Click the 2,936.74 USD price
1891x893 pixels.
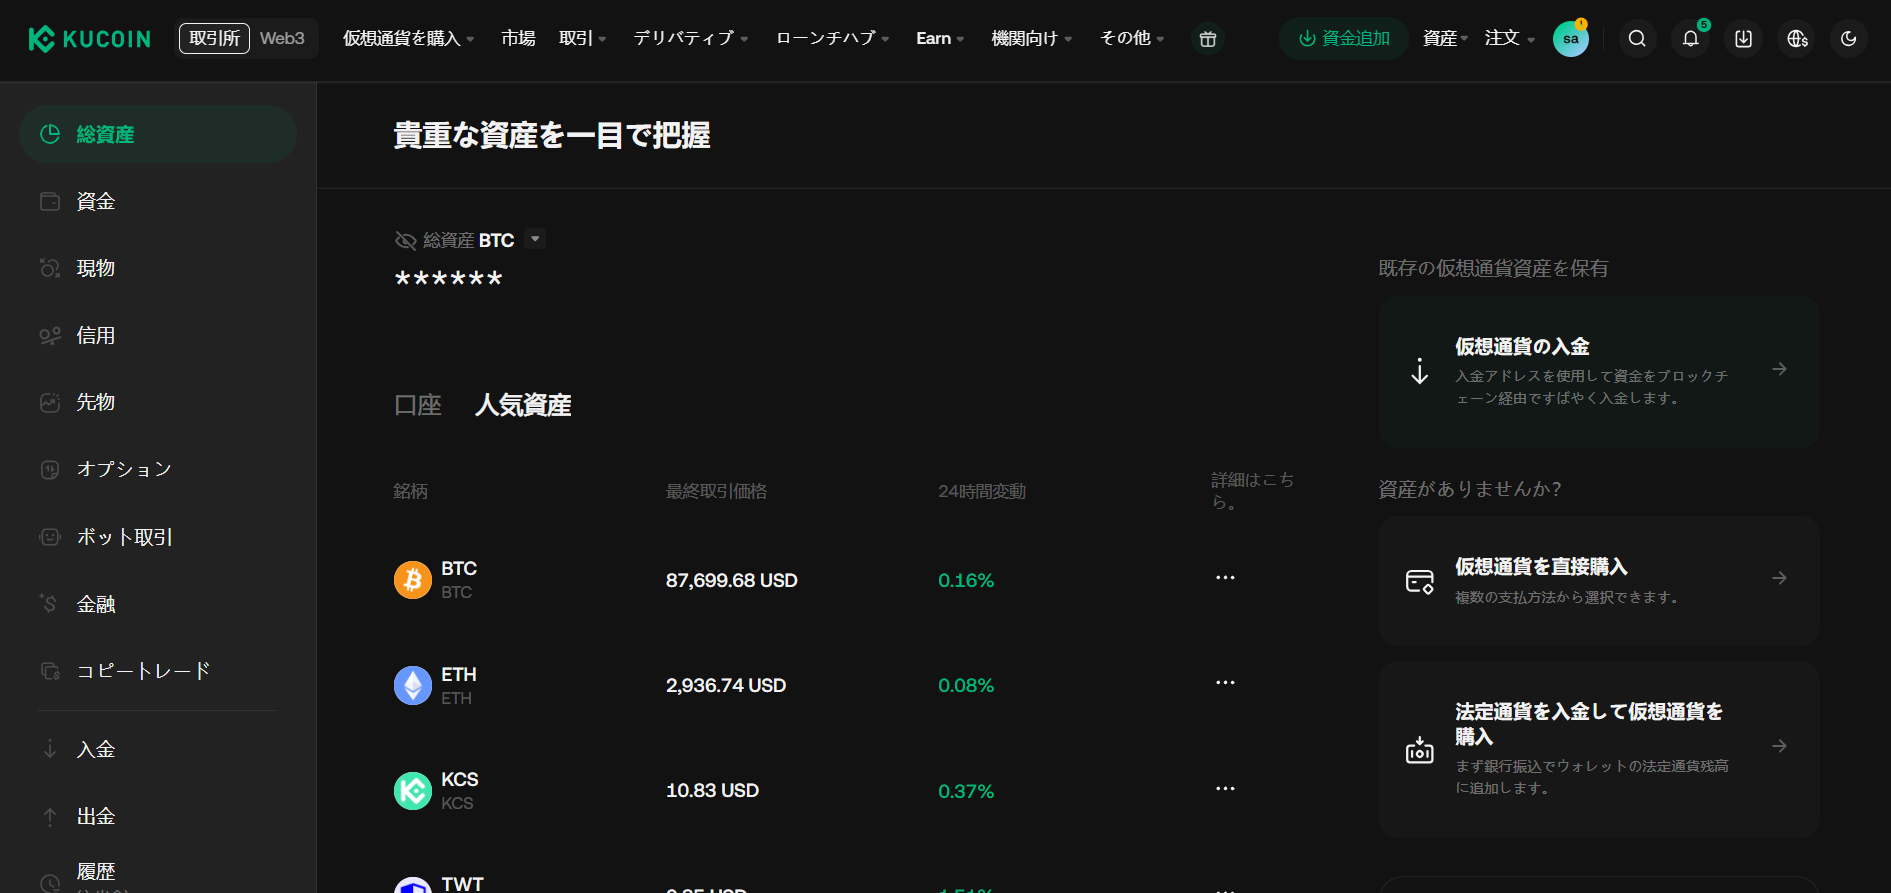click(726, 686)
